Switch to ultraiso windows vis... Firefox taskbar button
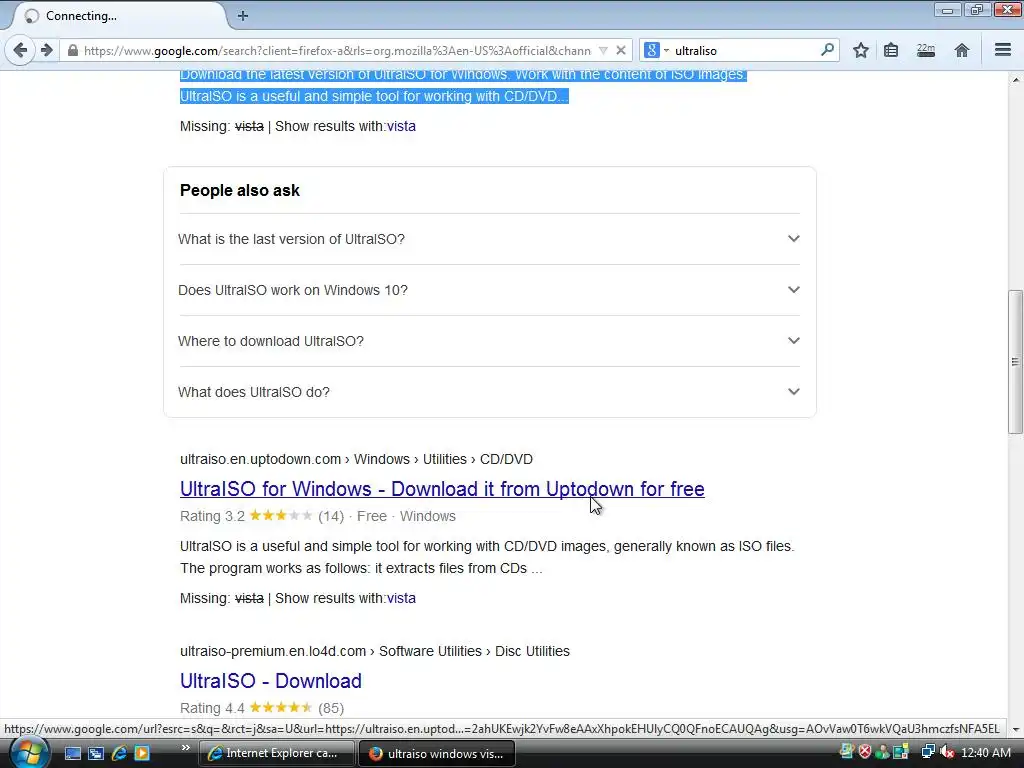Image resolution: width=1024 pixels, height=768 pixels. (437, 754)
